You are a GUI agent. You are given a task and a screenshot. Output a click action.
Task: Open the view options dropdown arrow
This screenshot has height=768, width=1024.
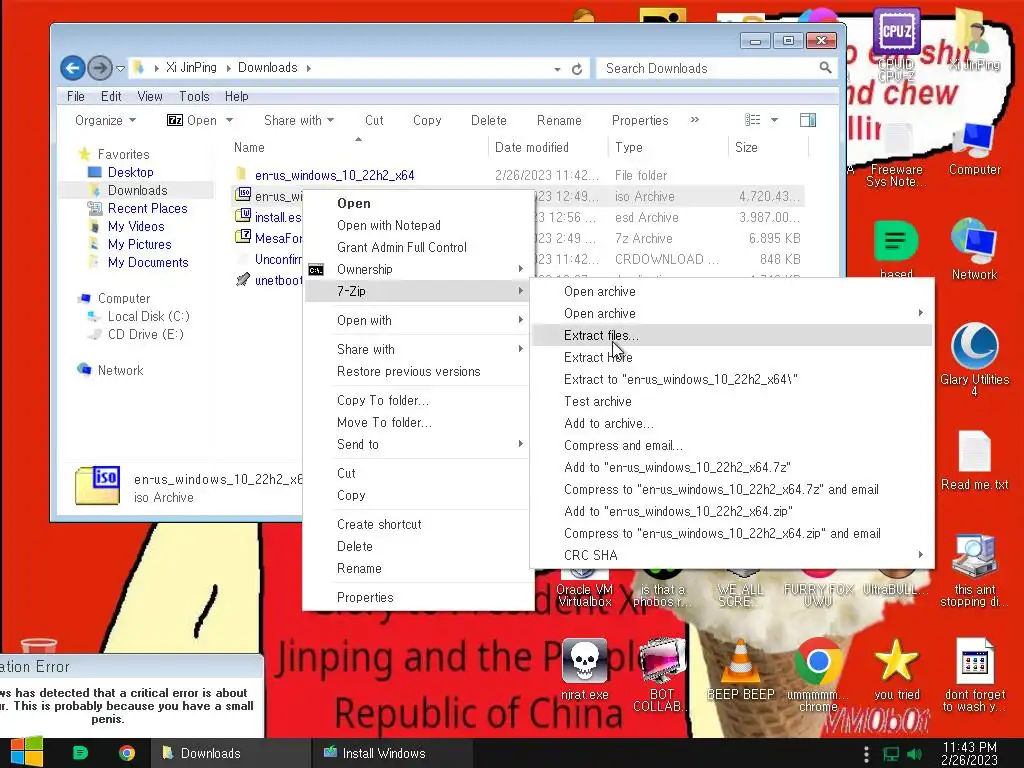click(x=775, y=120)
